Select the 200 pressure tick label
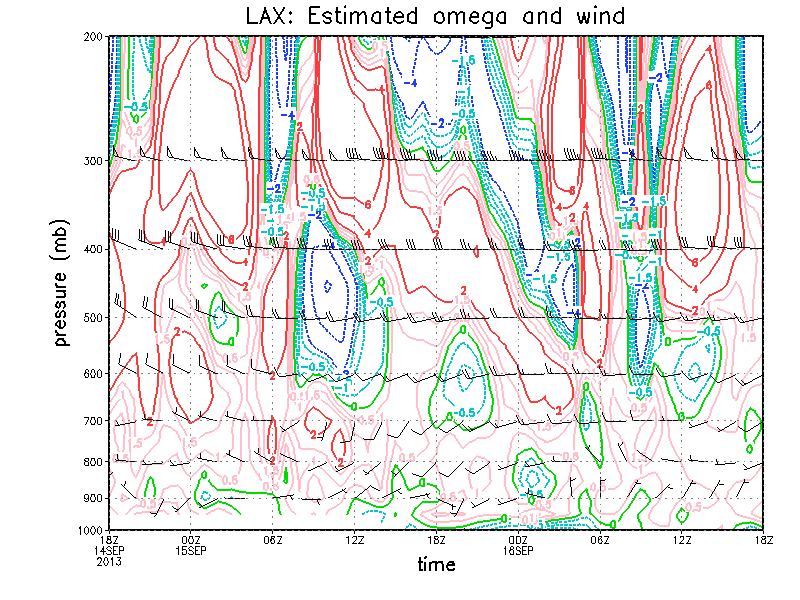 (92, 37)
